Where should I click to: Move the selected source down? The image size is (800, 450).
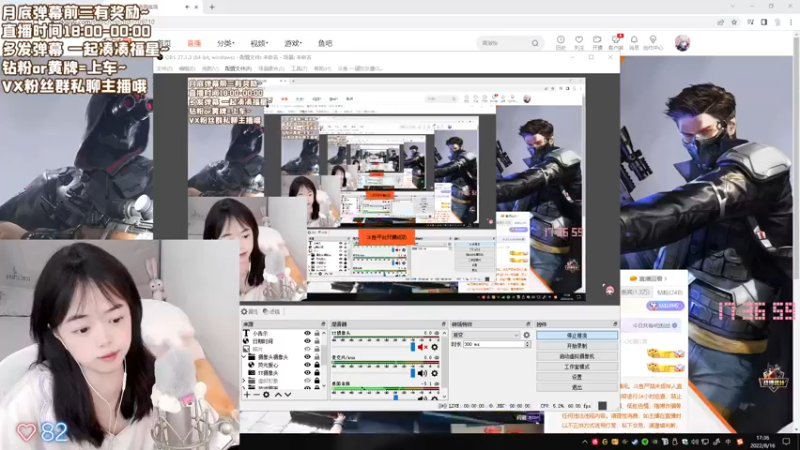[x=288, y=394]
